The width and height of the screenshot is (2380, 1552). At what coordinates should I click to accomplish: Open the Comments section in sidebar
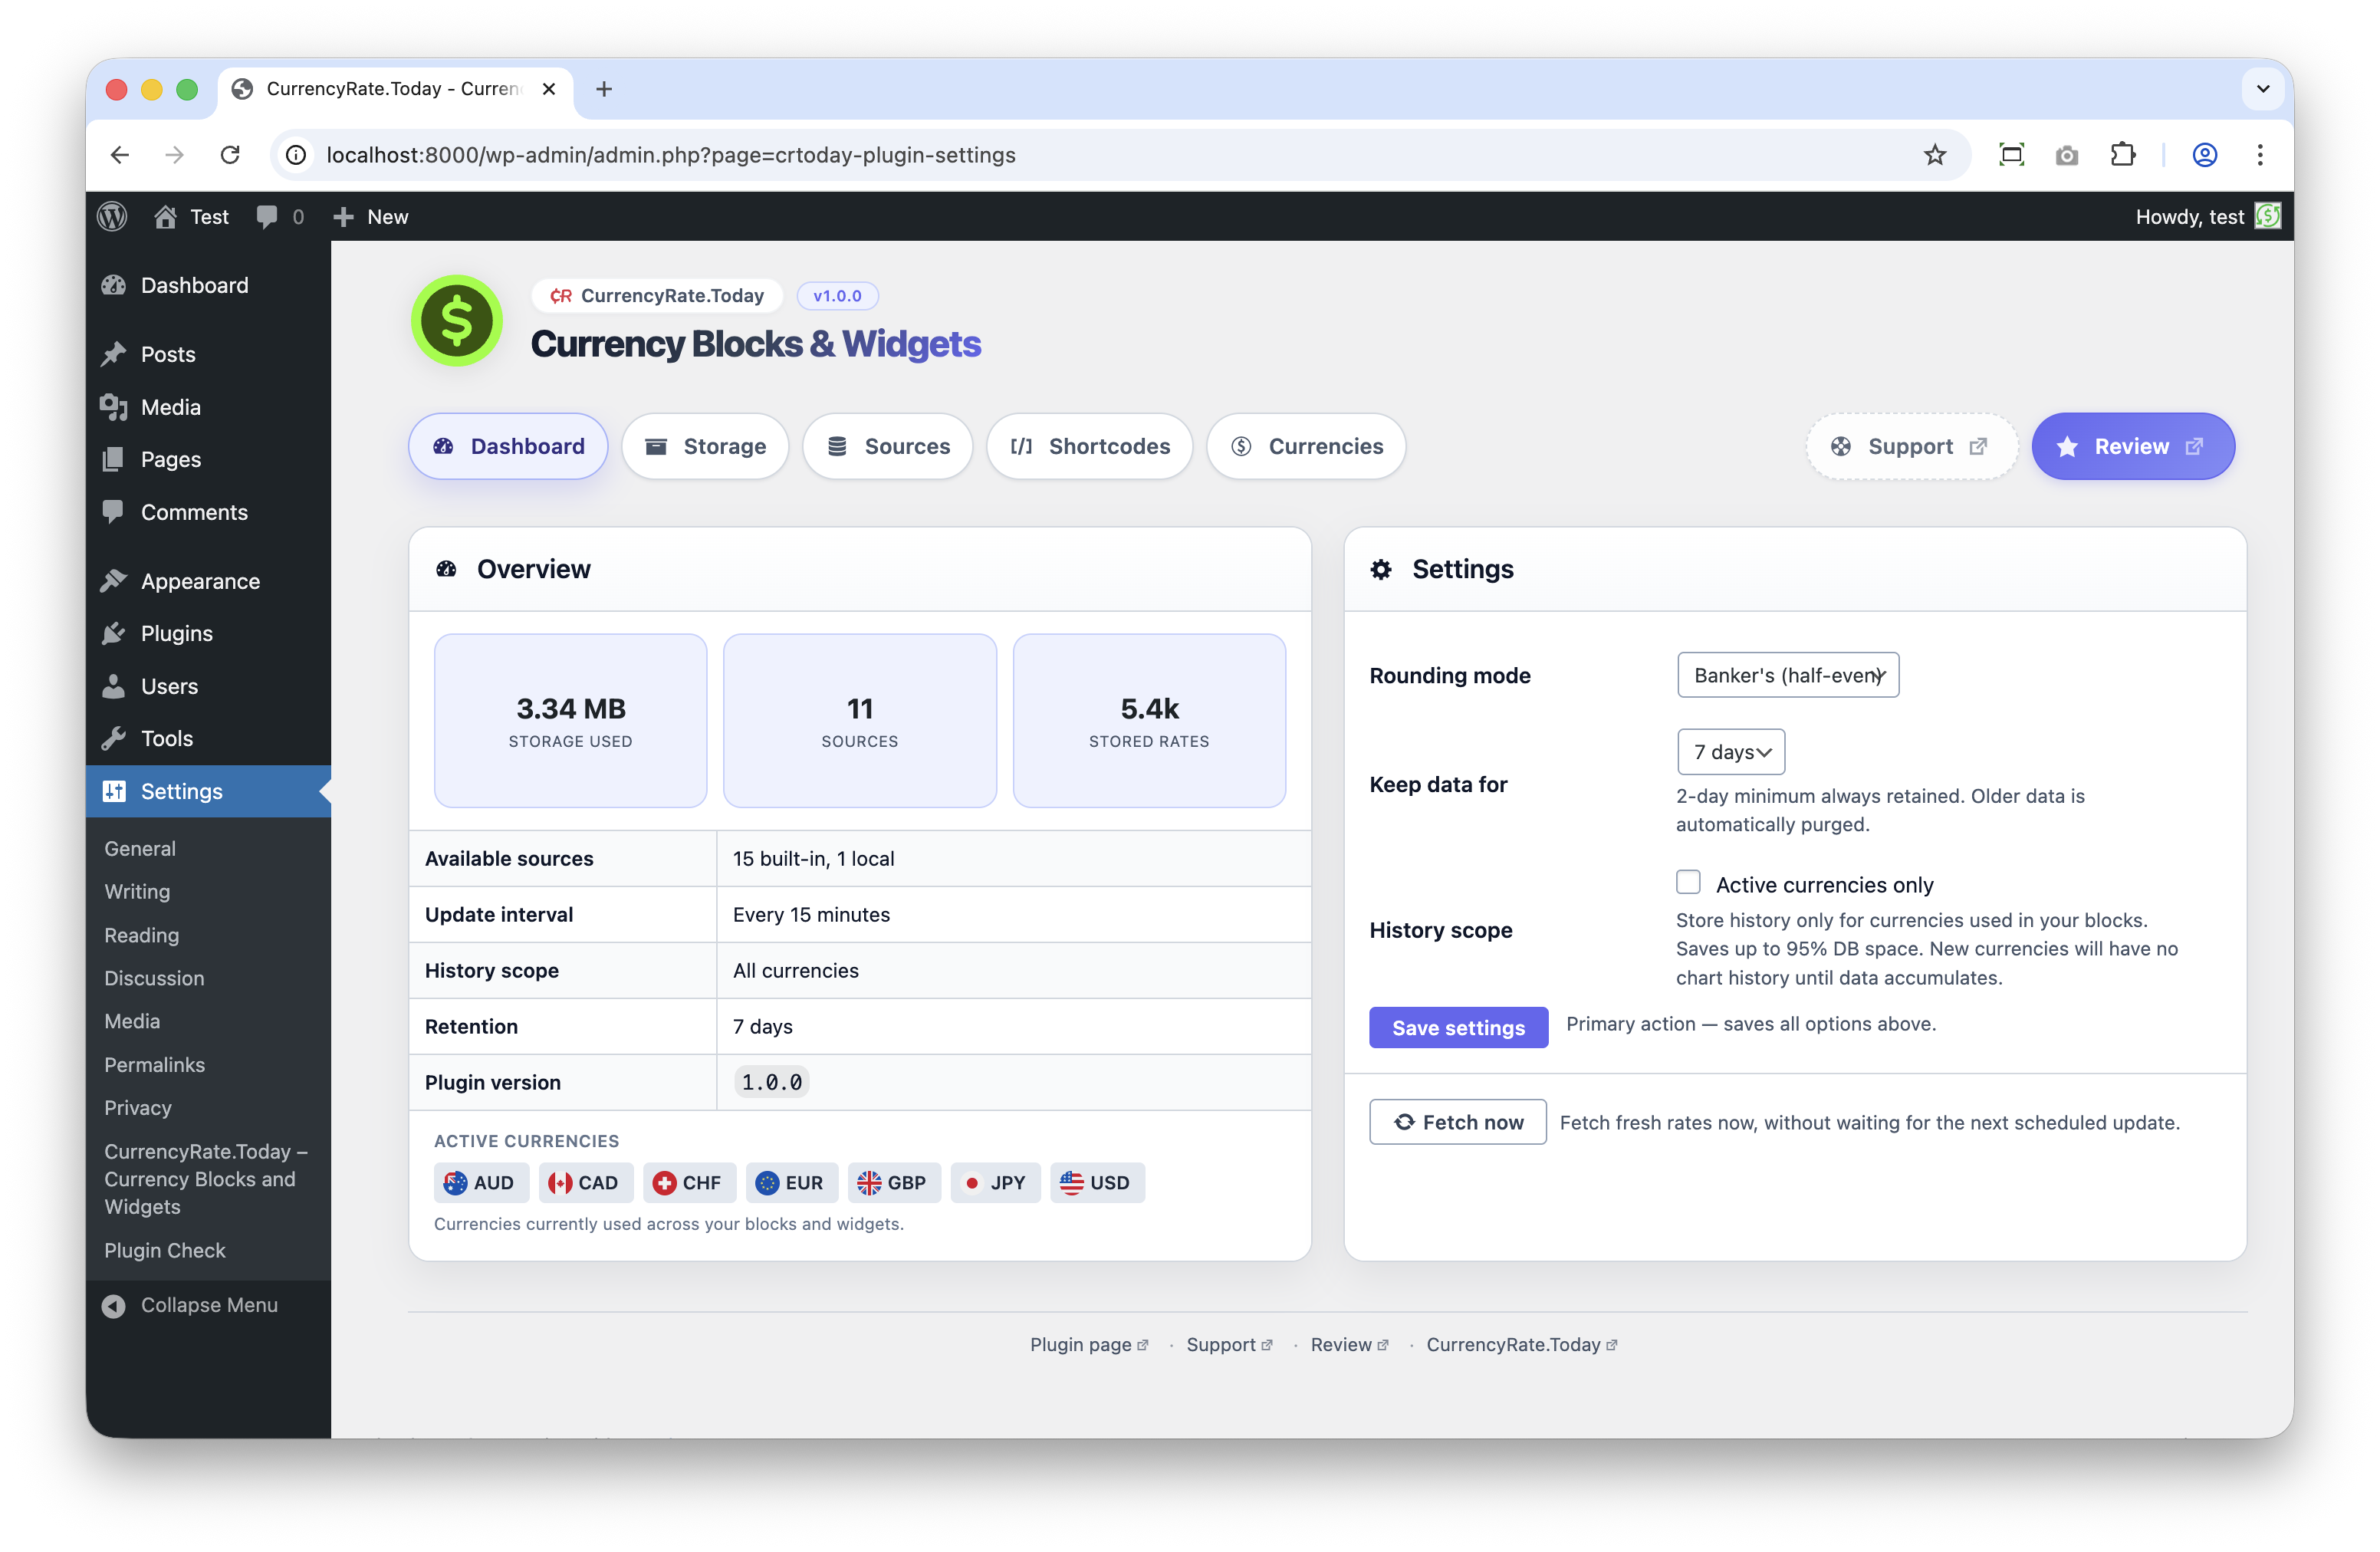pyautogui.click(x=195, y=512)
